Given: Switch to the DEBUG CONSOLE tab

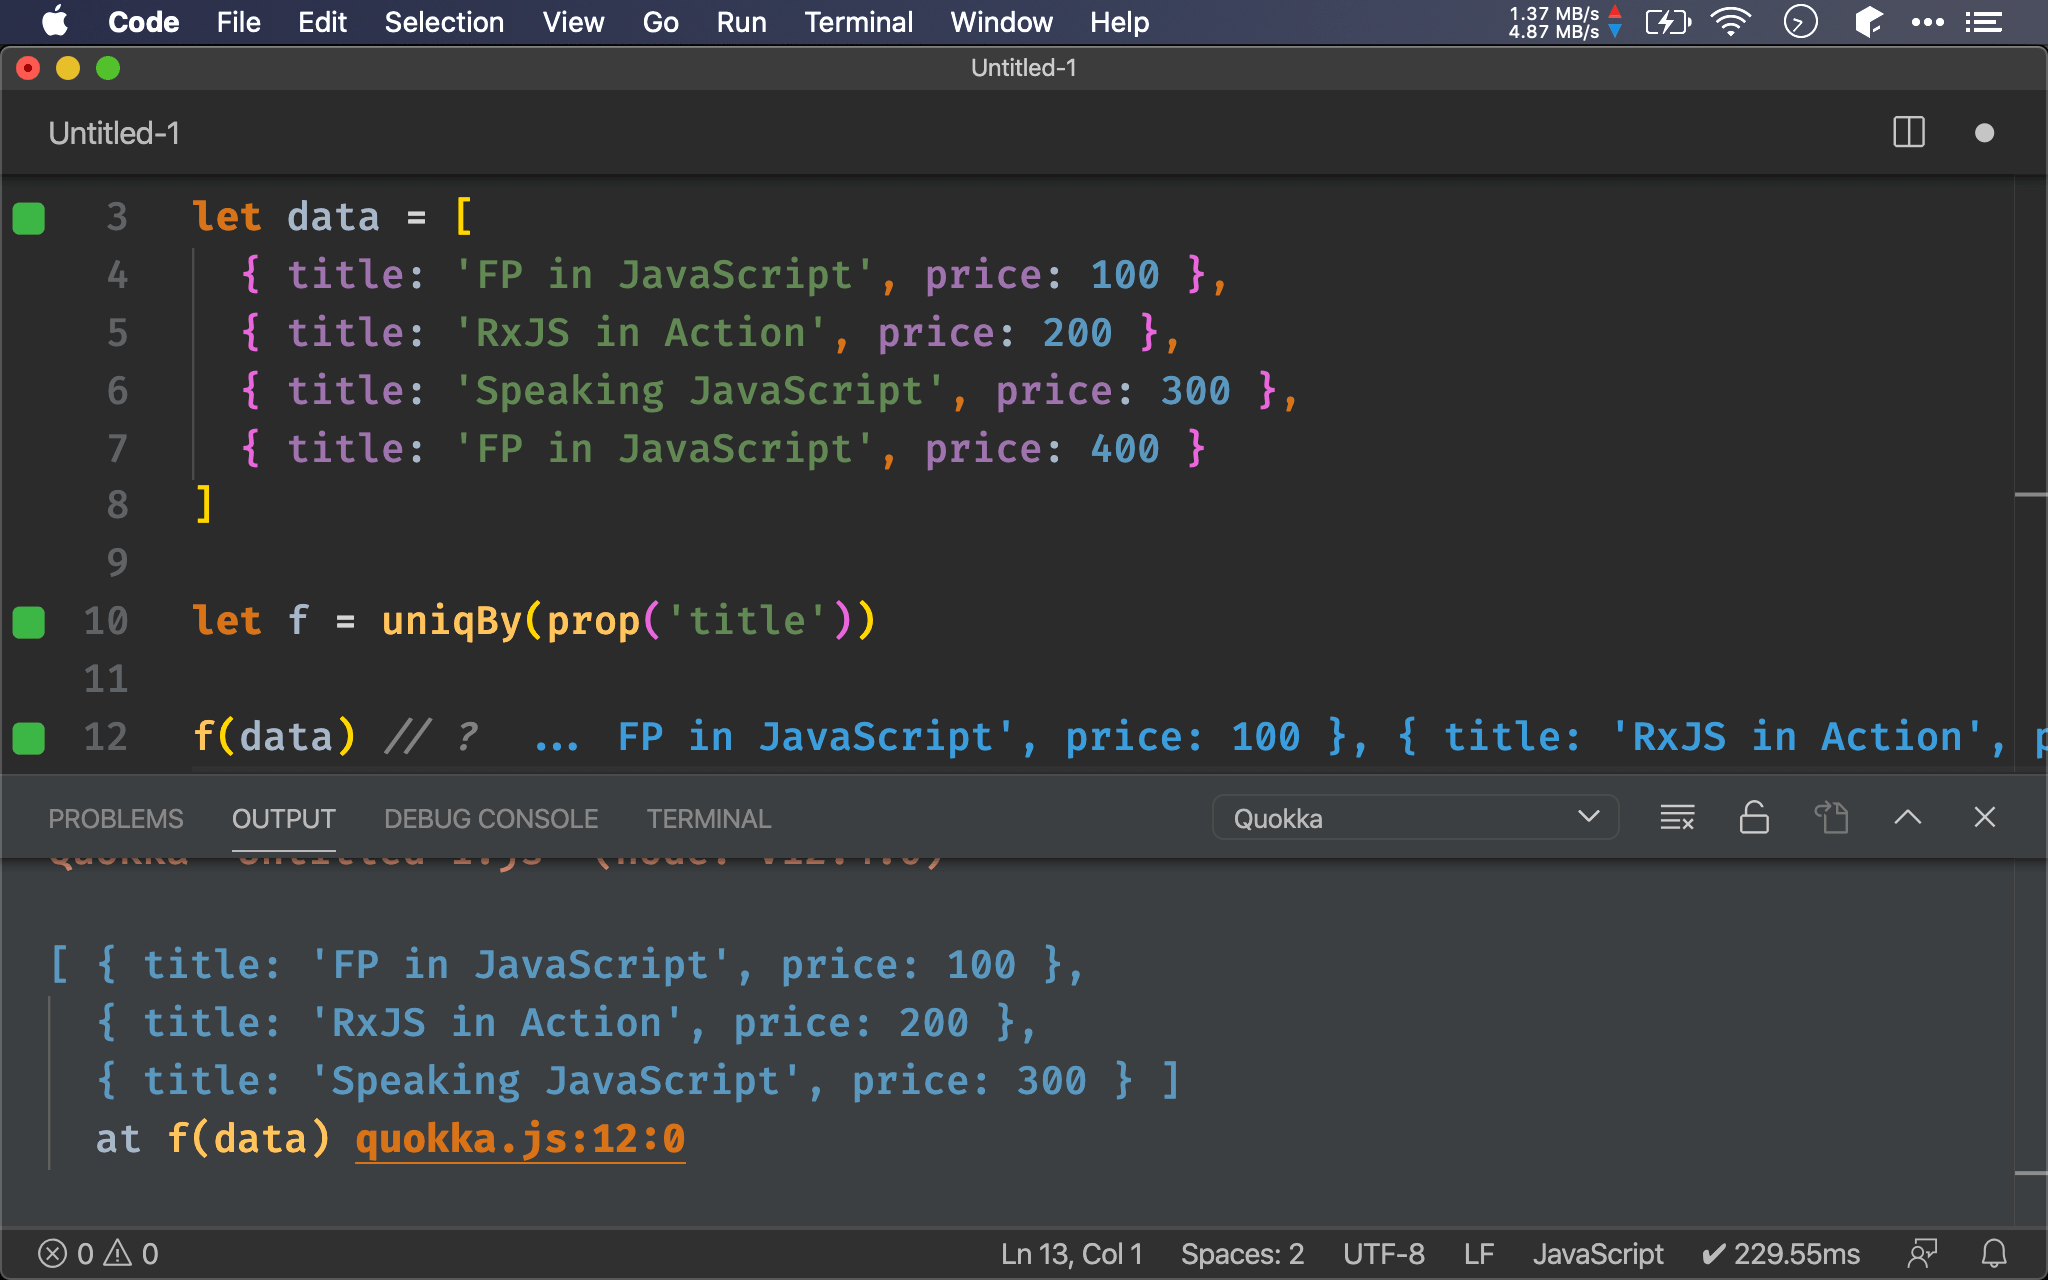Looking at the screenshot, I should [x=490, y=818].
